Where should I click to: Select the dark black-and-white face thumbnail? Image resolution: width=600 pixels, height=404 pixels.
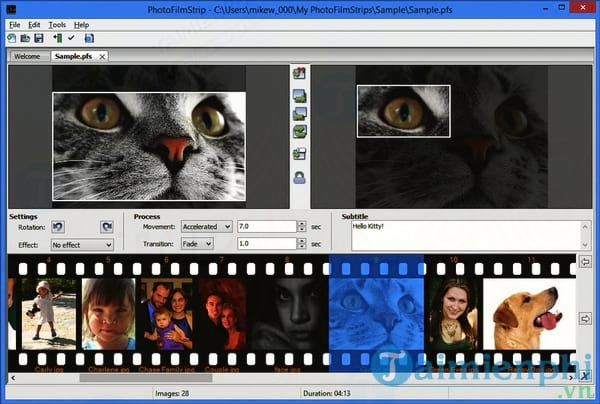coord(289,314)
